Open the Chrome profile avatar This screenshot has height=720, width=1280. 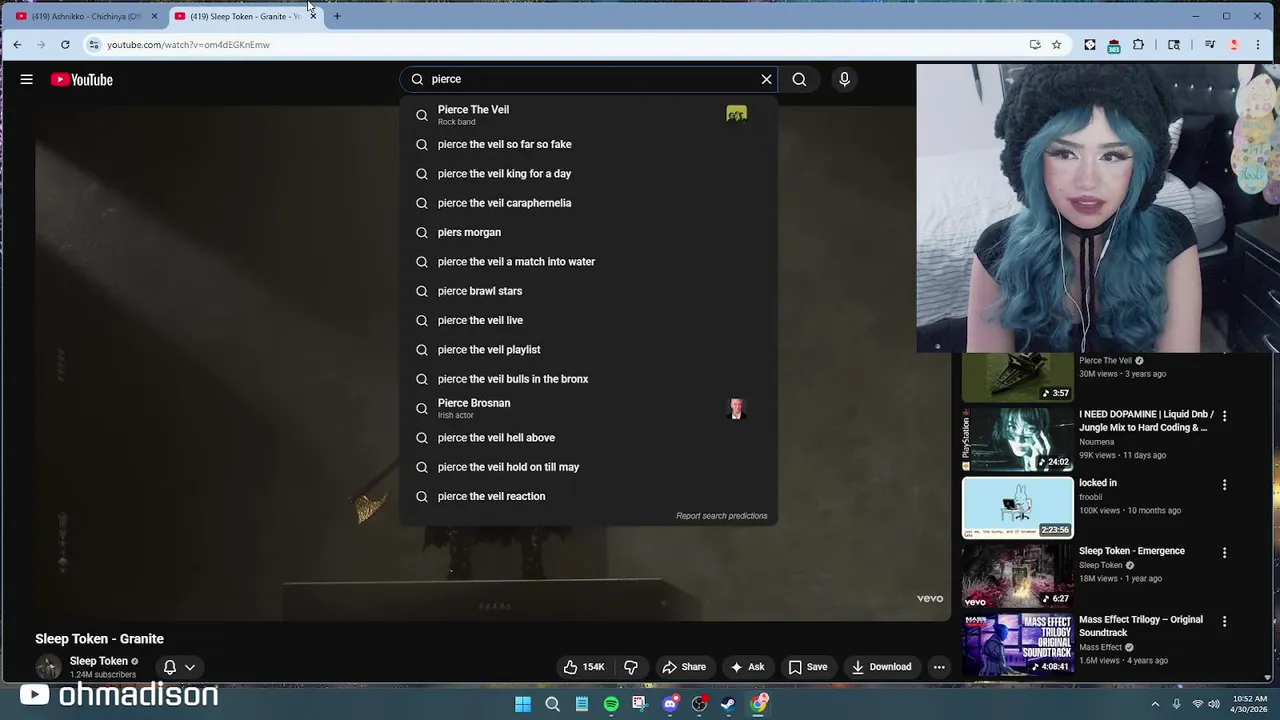coord(1234,44)
